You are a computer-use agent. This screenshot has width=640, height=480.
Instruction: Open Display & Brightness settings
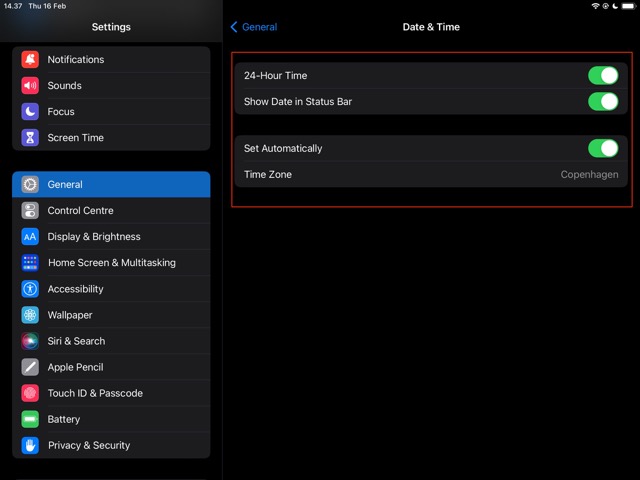click(94, 237)
